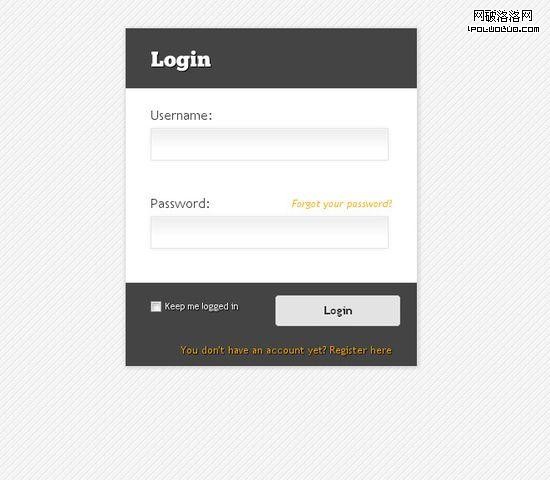The height and width of the screenshot is (480, 550).
Task: Click the 'You don't have an account yet?' text
Action: coord(253,350)
